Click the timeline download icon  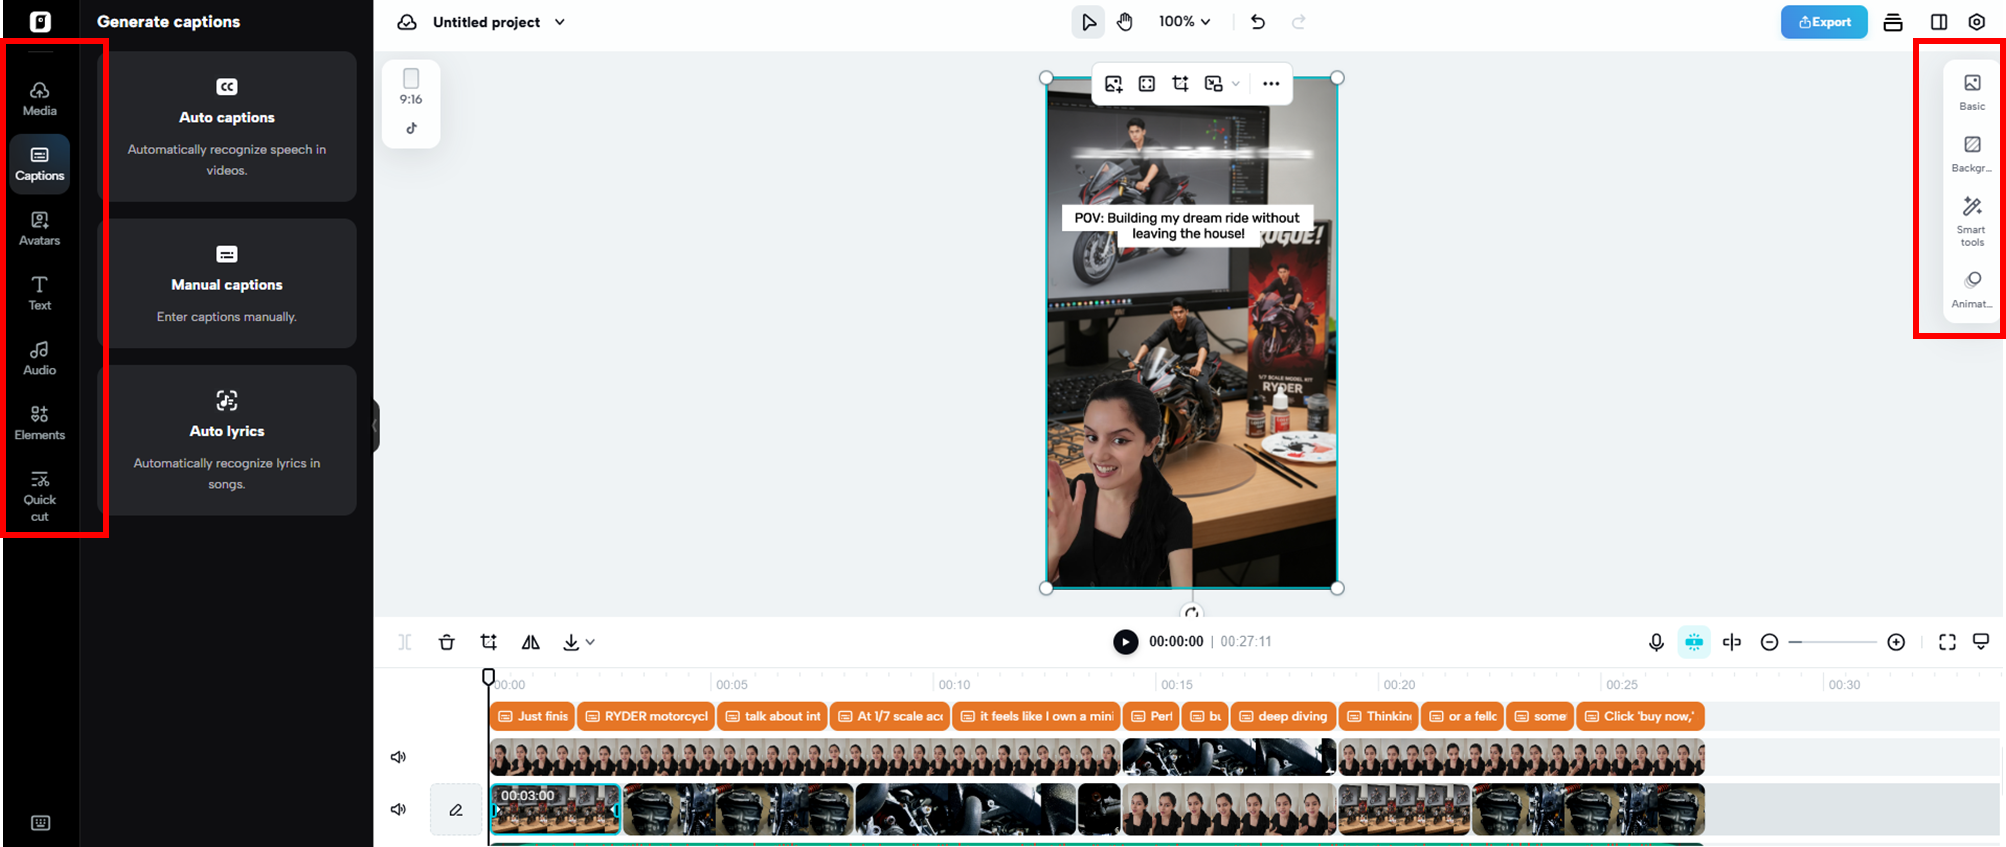(x=571, y=642)
